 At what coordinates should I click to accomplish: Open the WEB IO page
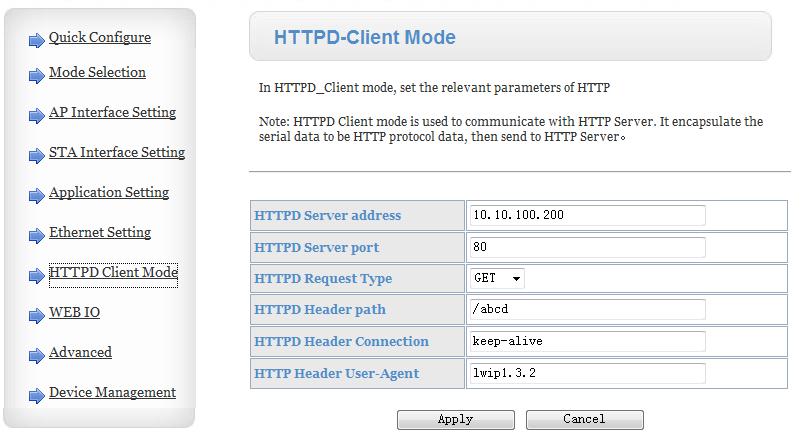click(75, 312)
